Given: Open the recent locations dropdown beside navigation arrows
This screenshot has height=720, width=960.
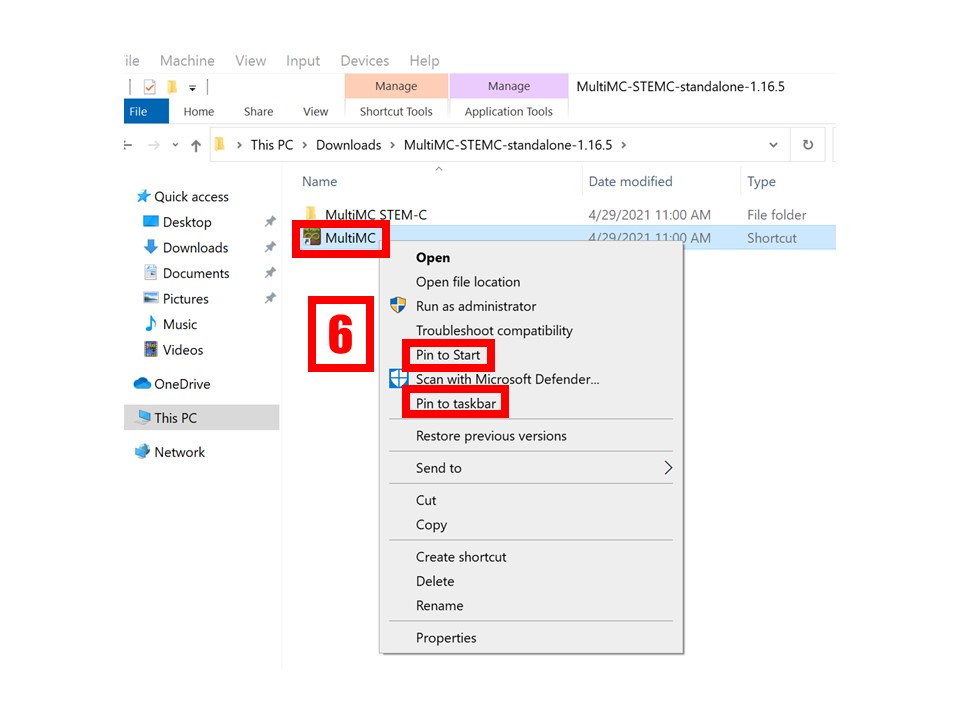Looking at the screenshot, I should pos(175,145).
